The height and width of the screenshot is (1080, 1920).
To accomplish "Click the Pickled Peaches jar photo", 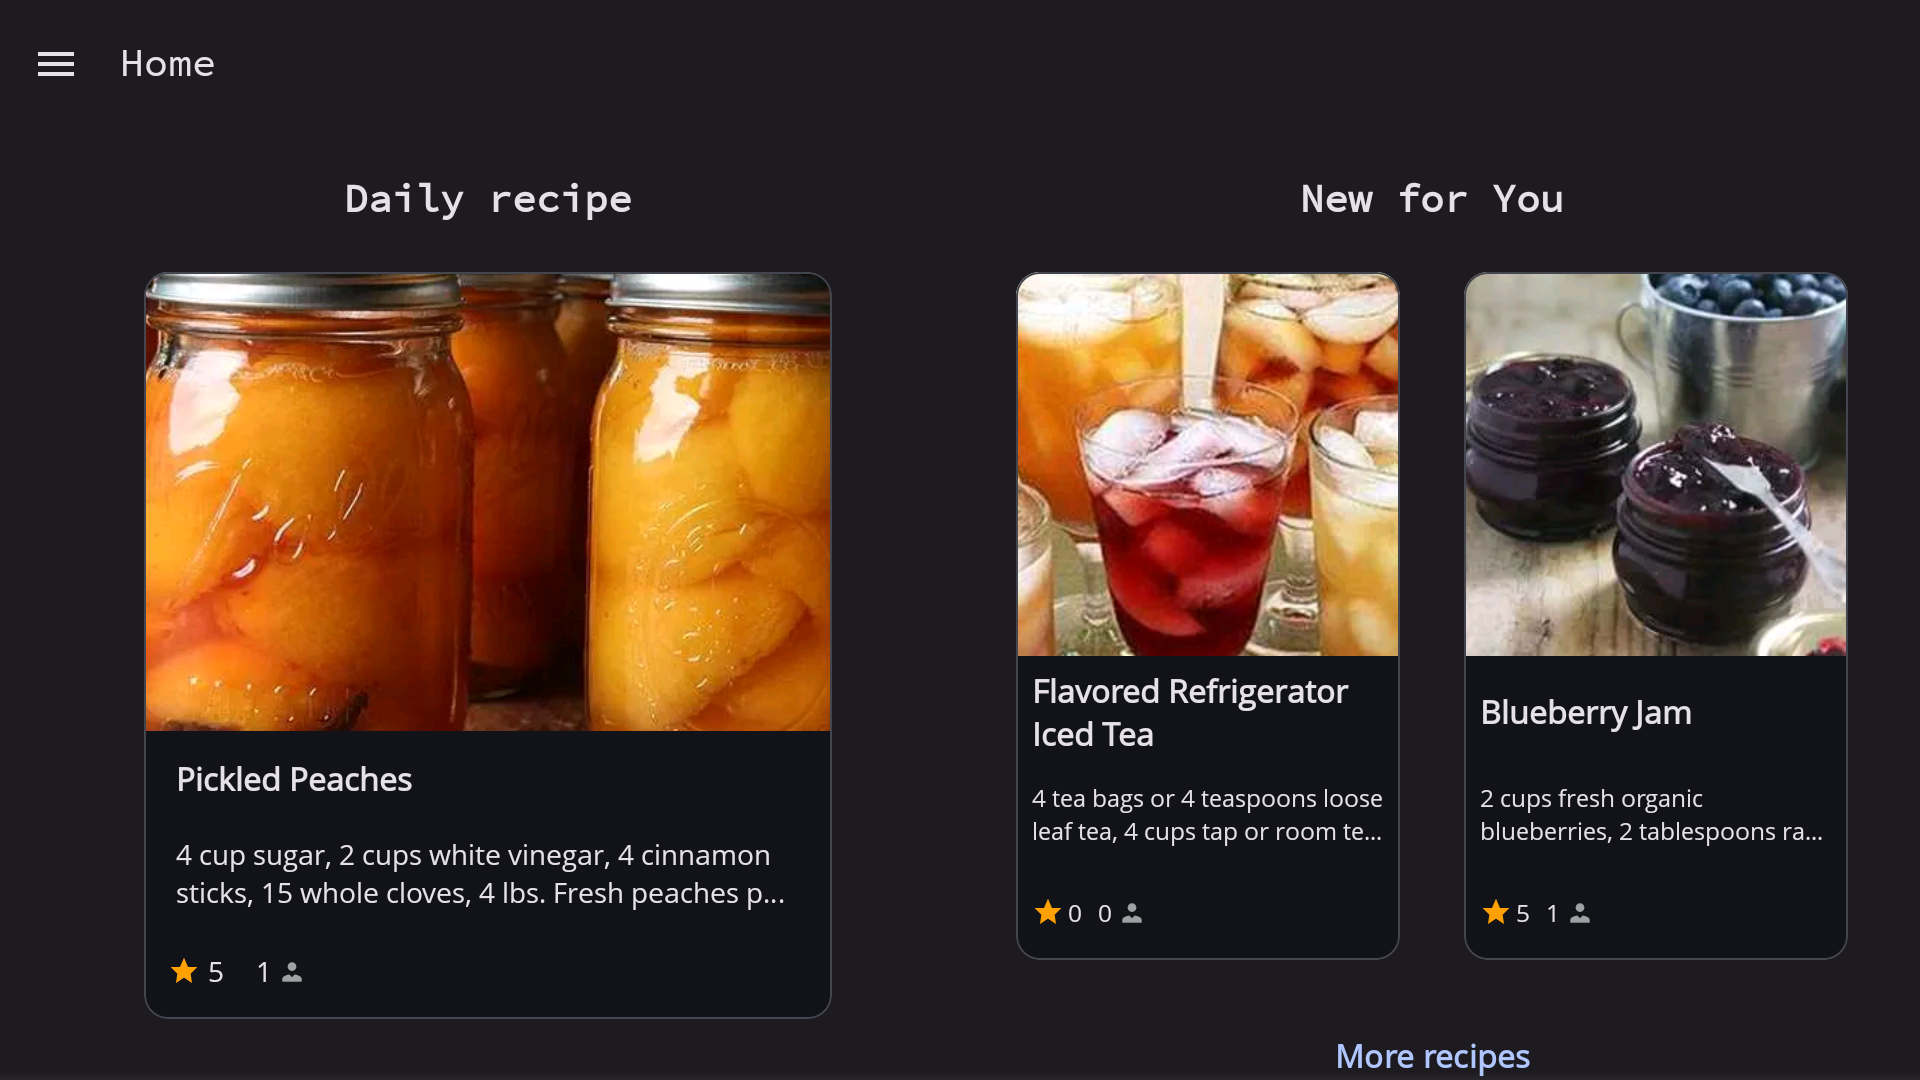I will [488, 502].
